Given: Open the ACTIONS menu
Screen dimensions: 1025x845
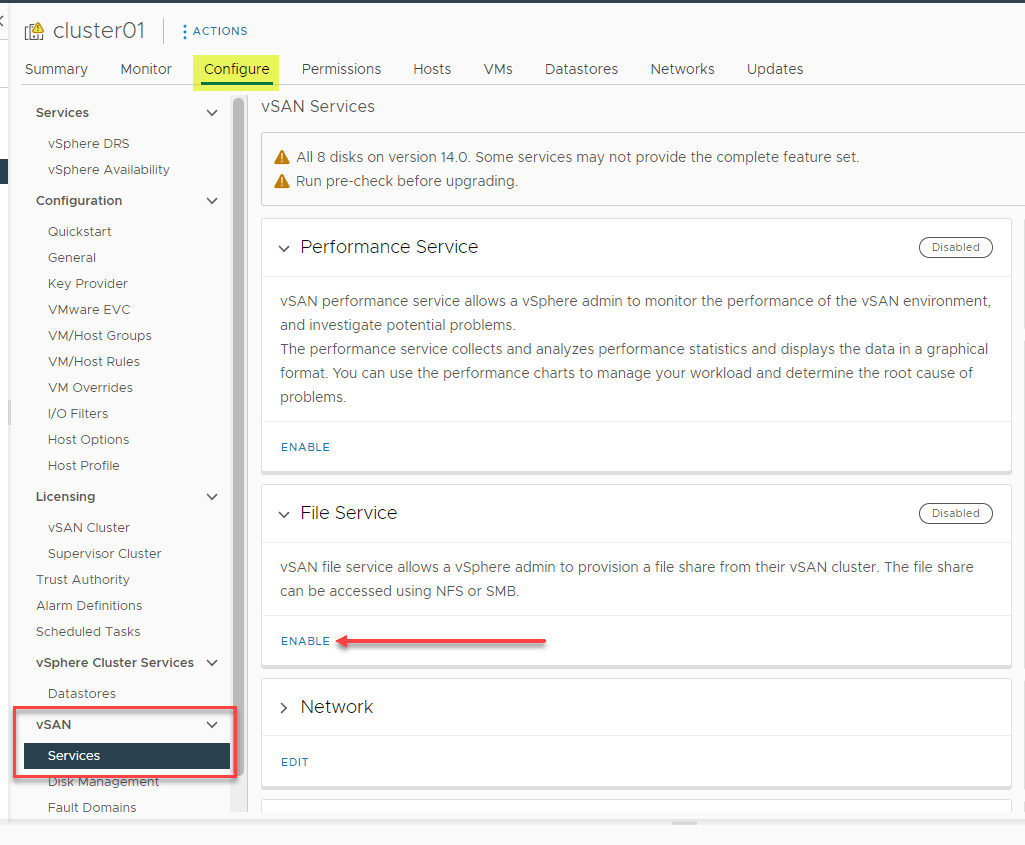Looking at the screenshot, I should pos(215,31).
